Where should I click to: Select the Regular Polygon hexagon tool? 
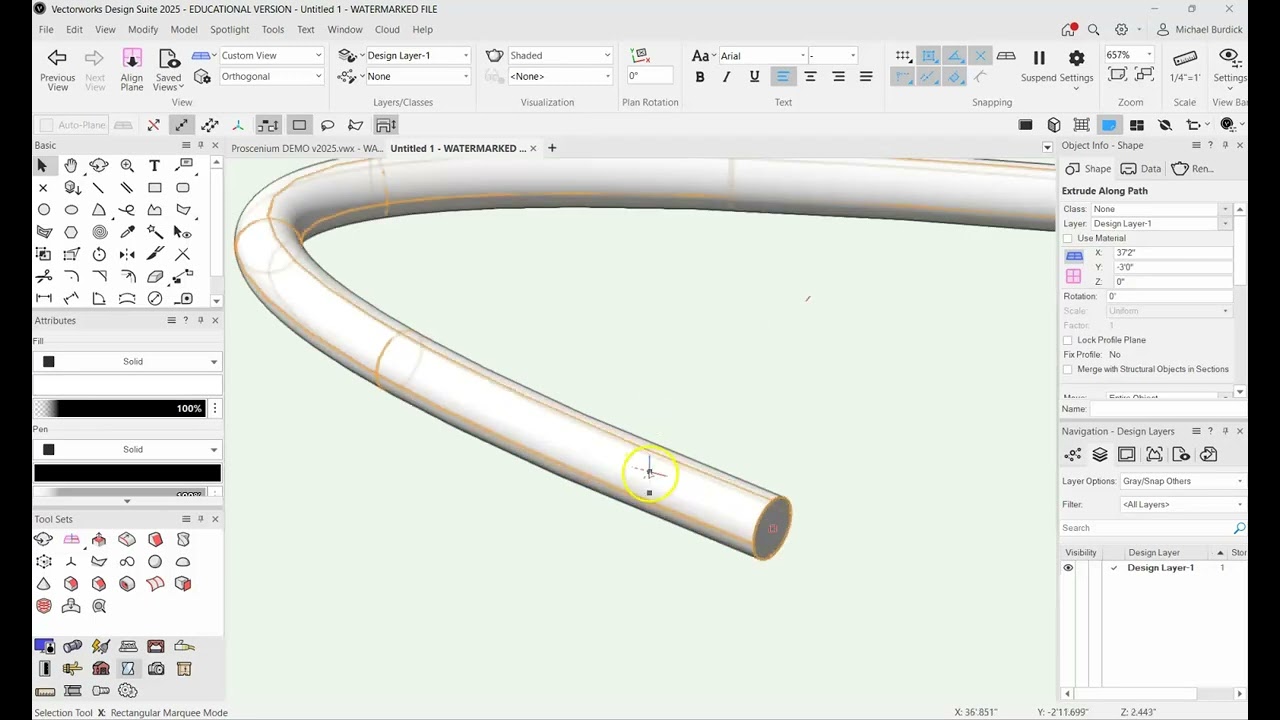tap(71, 232)
